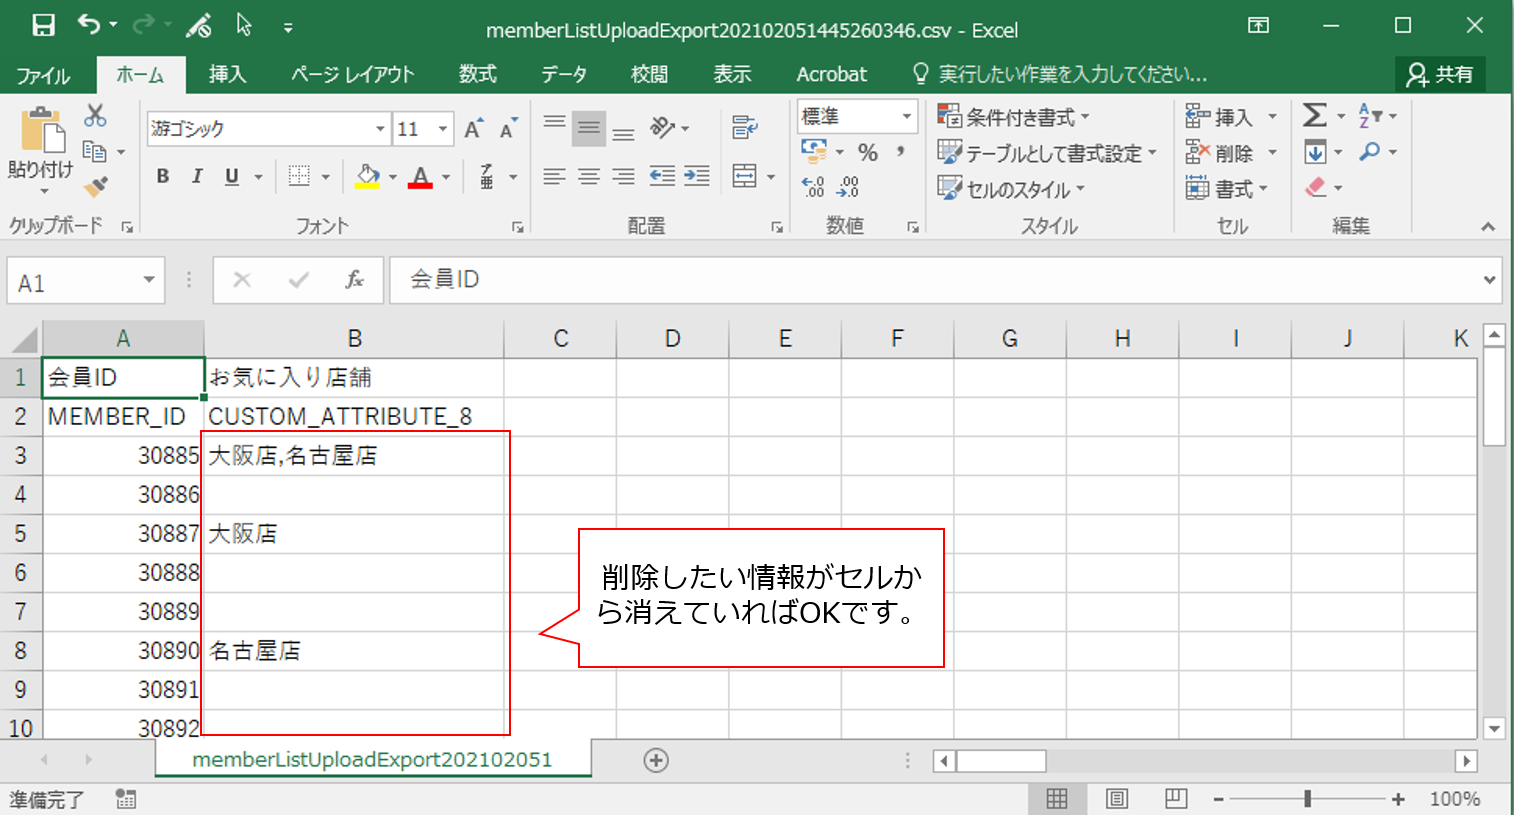1514x815 pixels.
Task: Click the 共有 share button
Action: pyautogui.click(x=1440, y=74)
